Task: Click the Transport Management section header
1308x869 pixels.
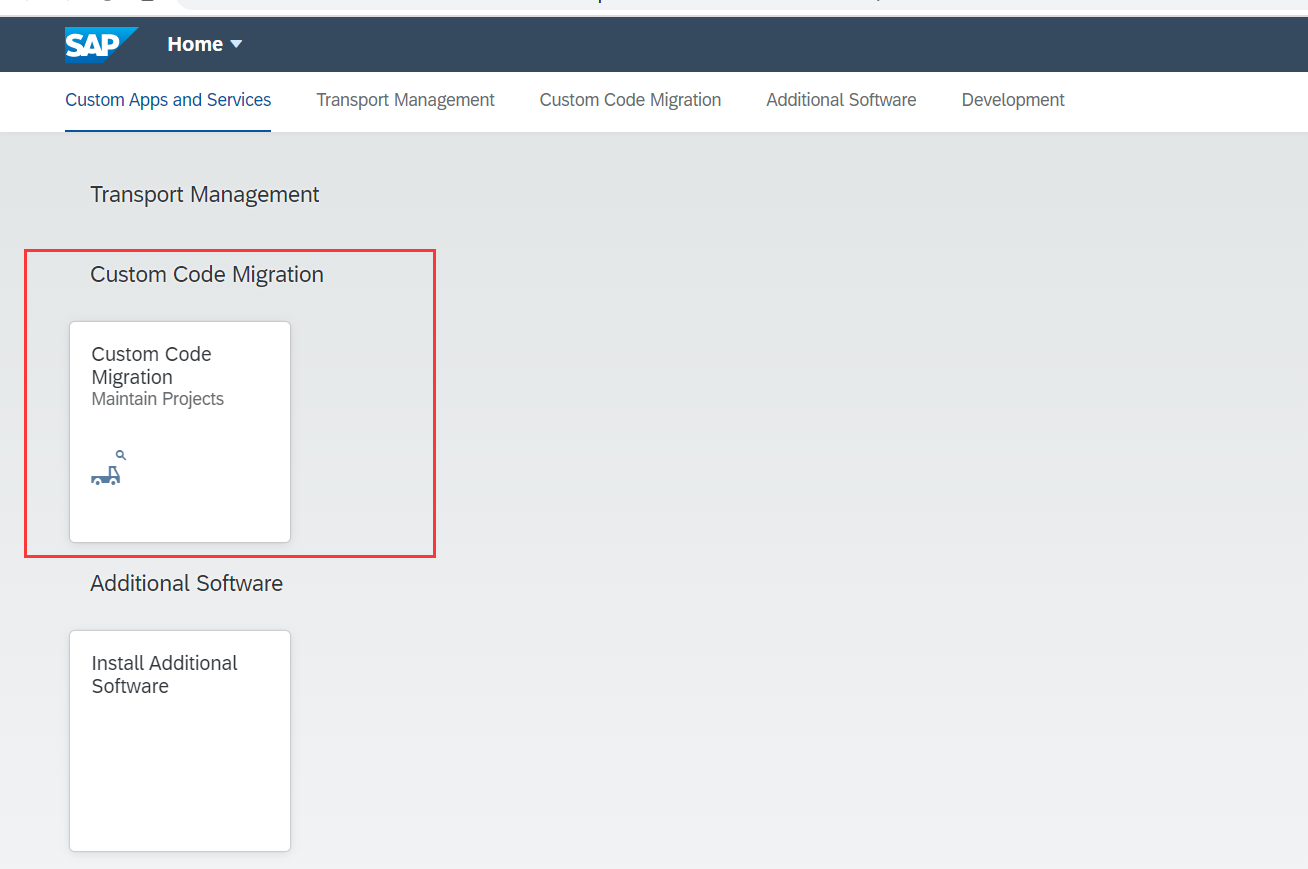Action: pos(204,194)
